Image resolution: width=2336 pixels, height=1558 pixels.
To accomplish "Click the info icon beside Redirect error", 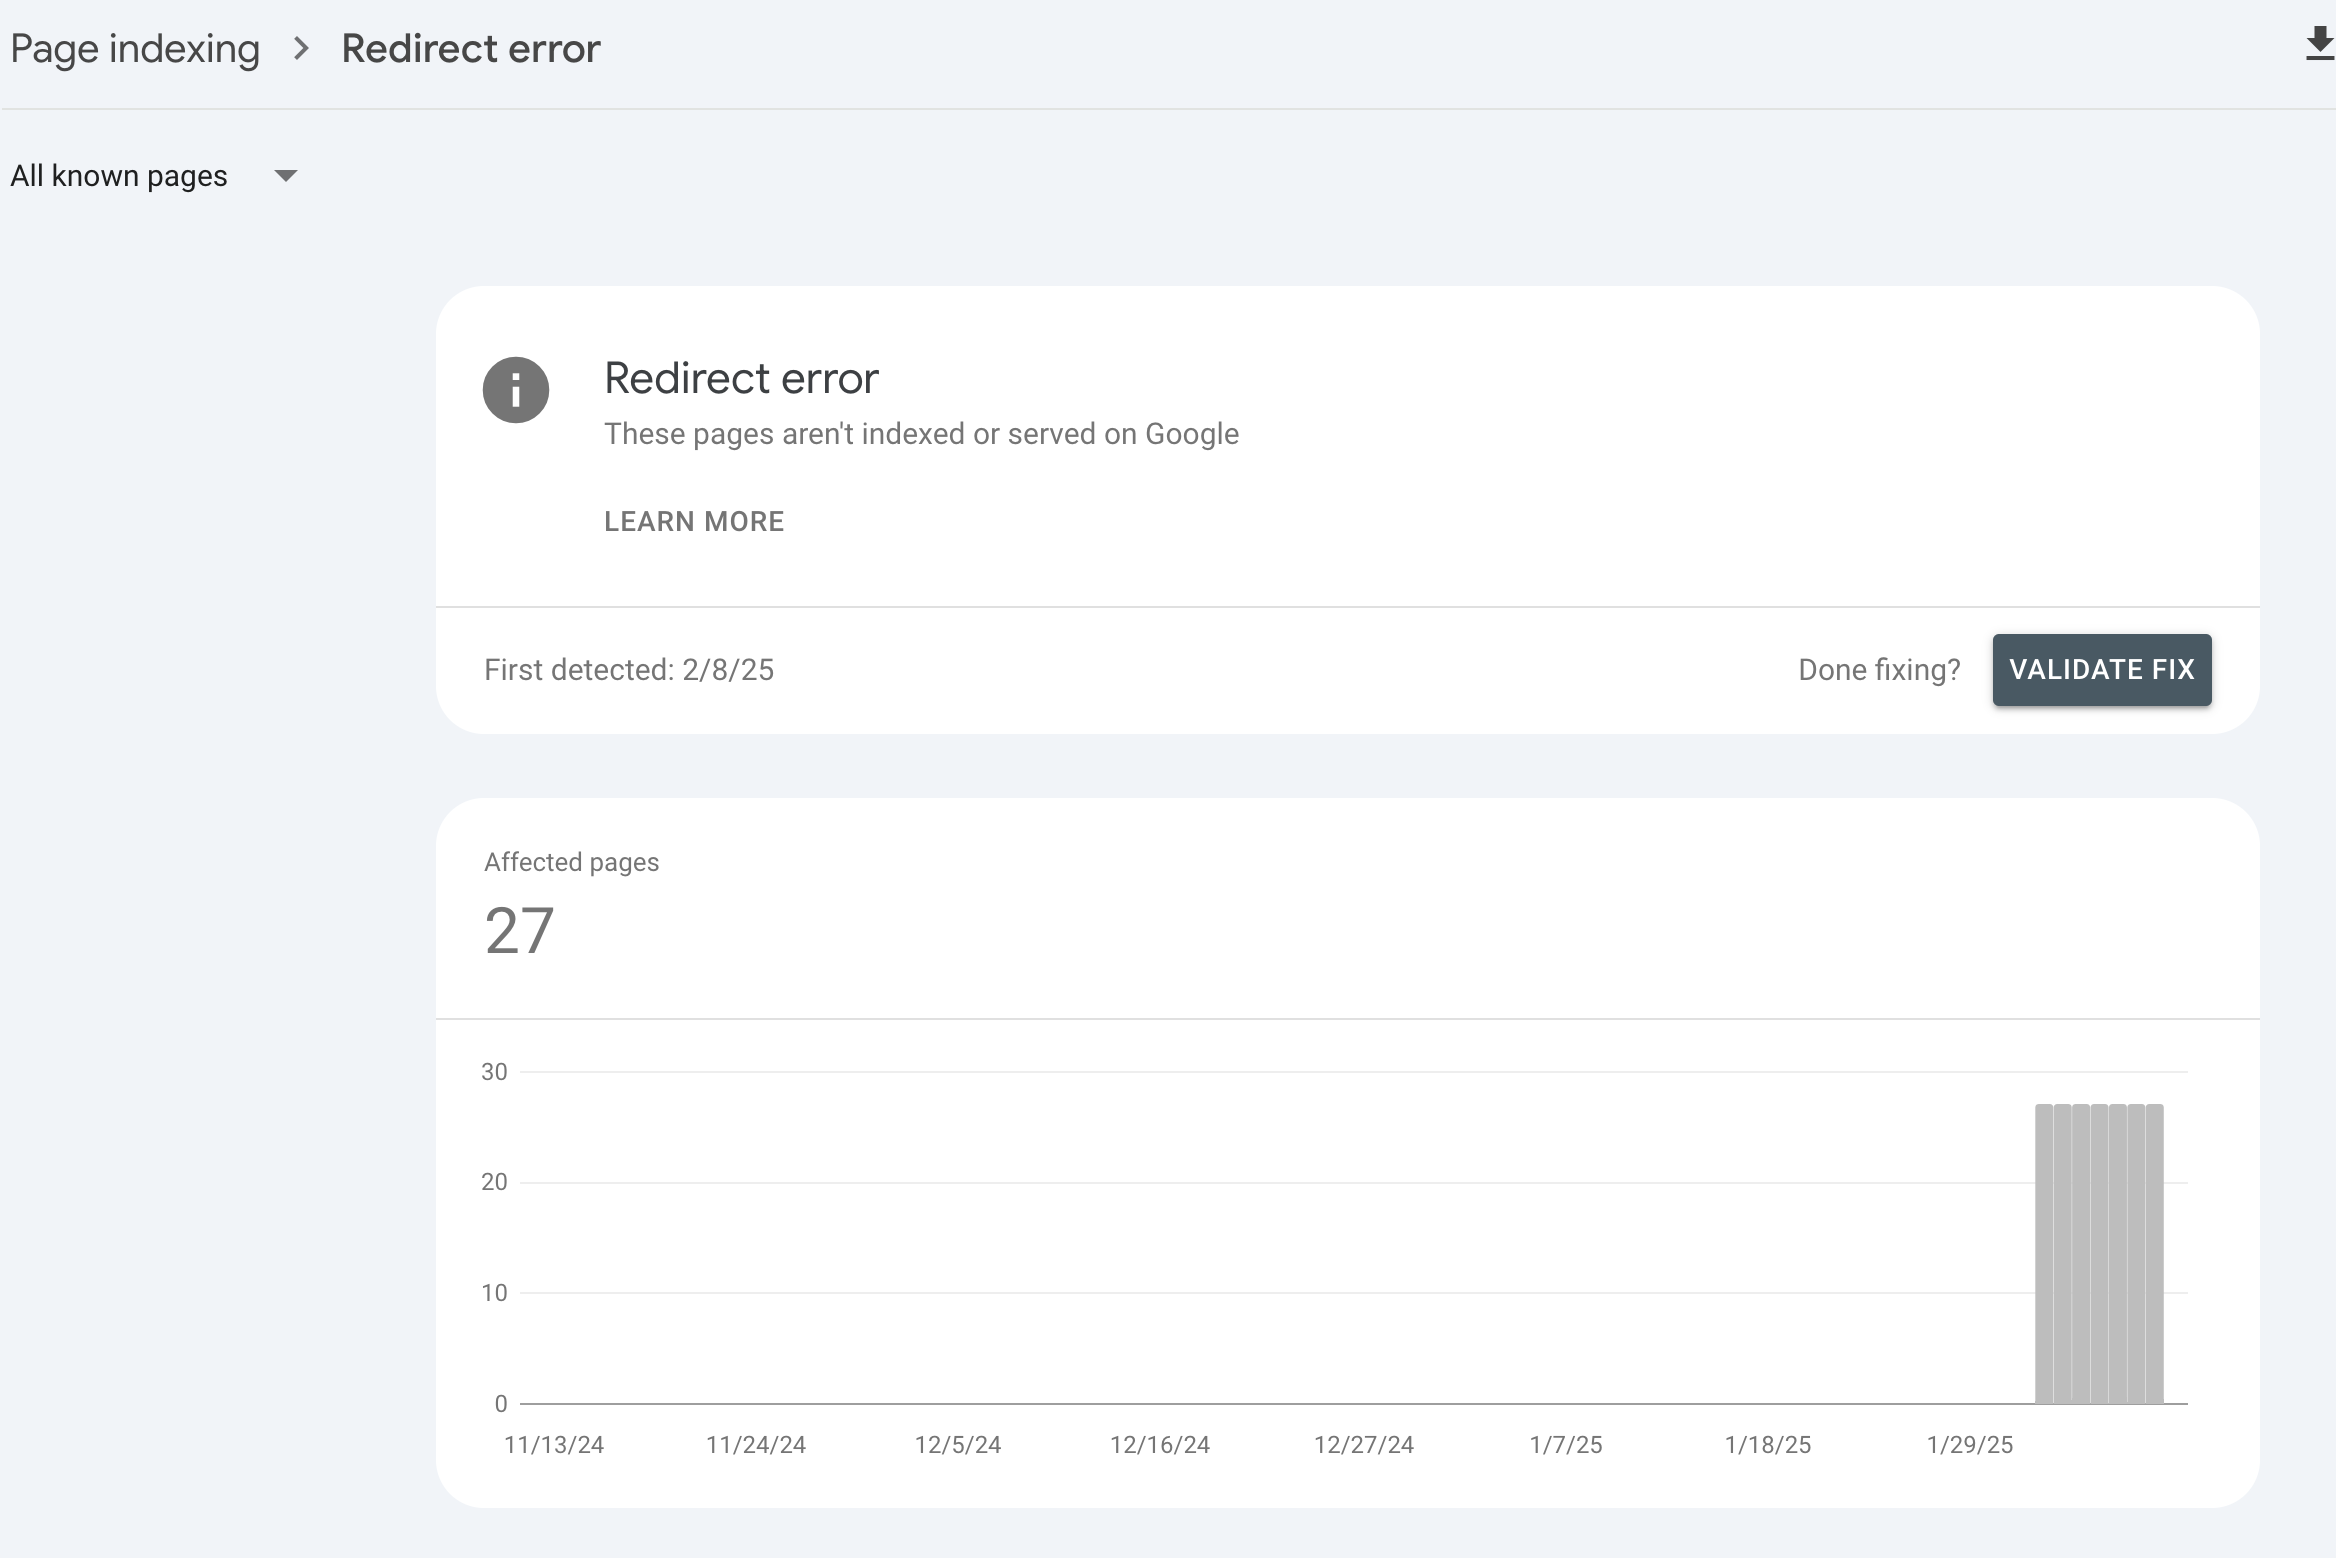I will (515, 390).
